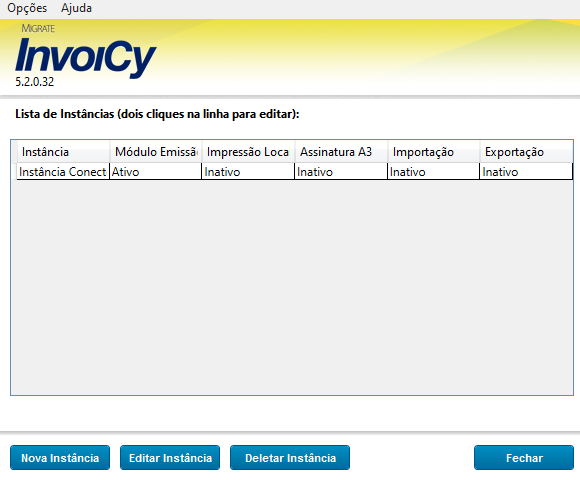Screen dimensions: 580x480
Task: Click the version number 5.2.0.32
Action: coord(34,82)
